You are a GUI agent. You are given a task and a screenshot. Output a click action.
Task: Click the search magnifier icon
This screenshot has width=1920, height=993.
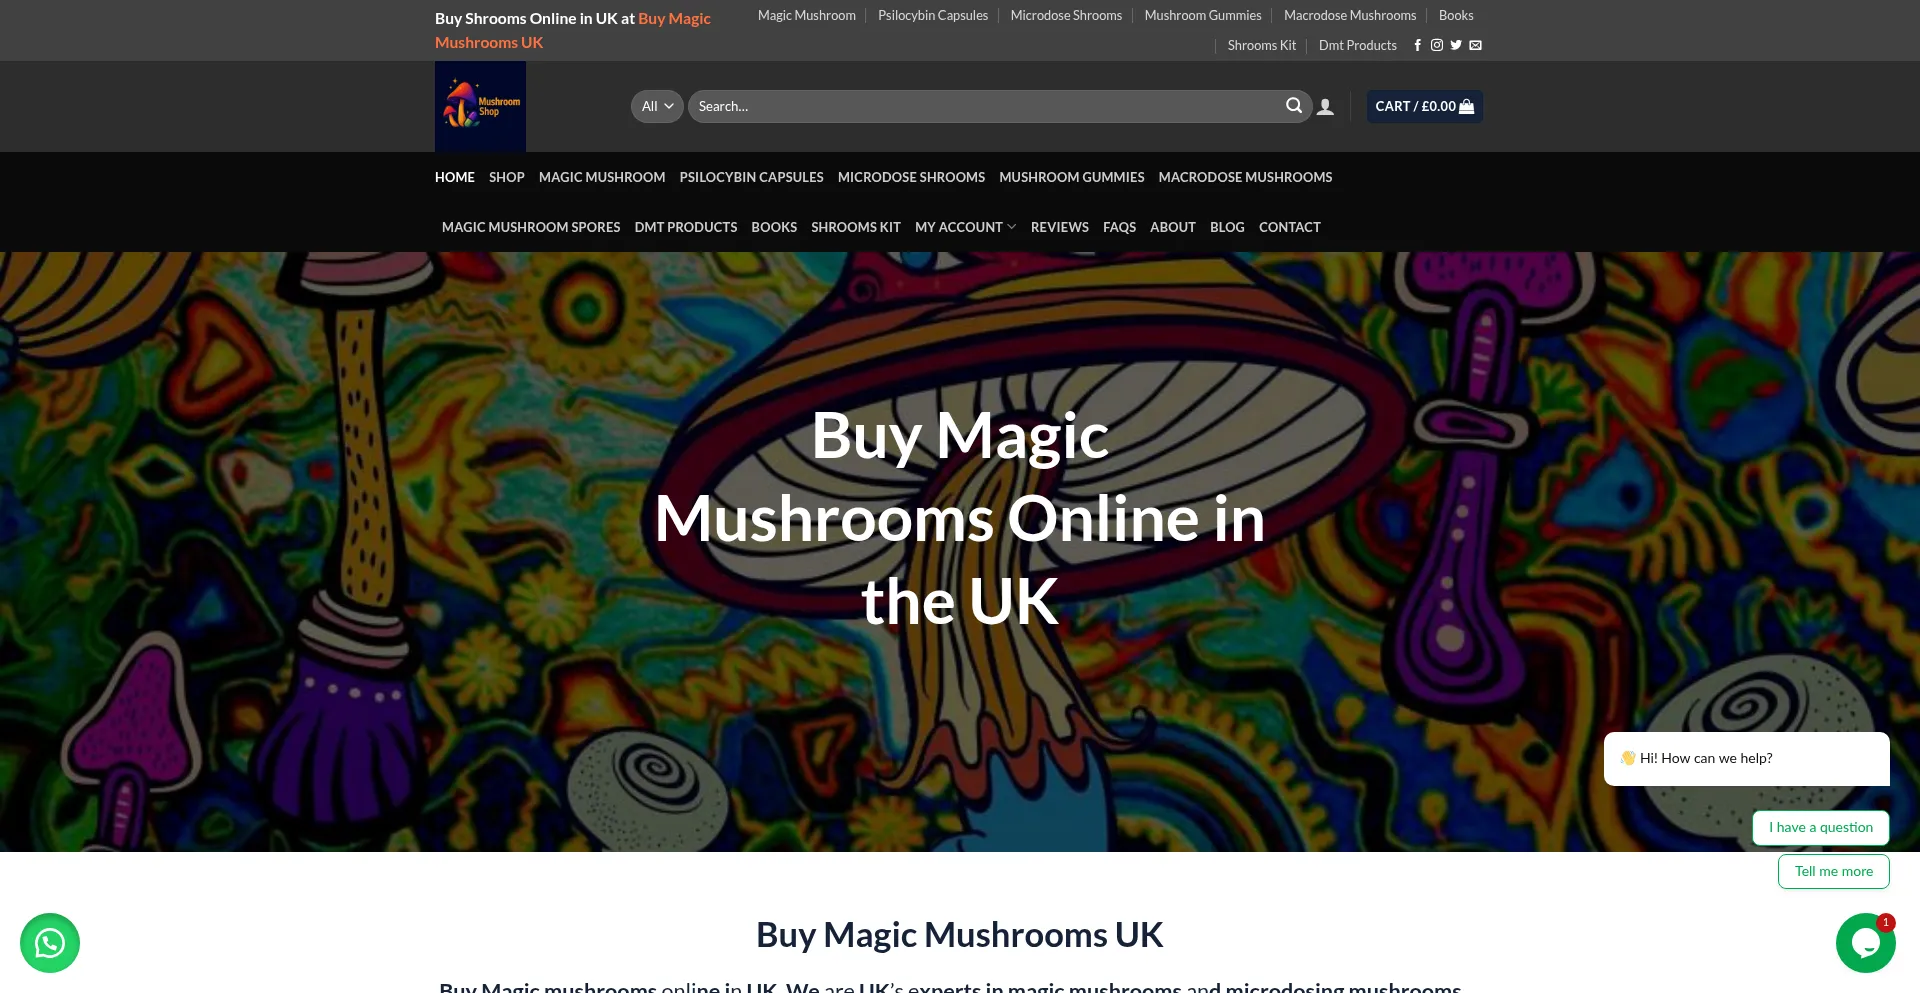click(1294, 106)
